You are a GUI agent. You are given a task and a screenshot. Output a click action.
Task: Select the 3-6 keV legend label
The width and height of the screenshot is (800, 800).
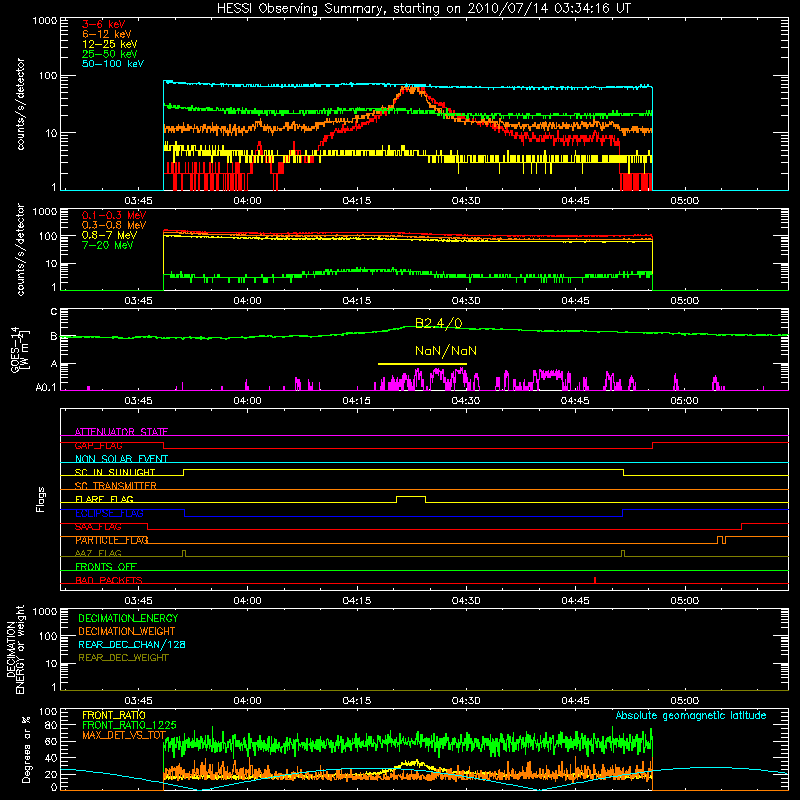click(104, 24)
